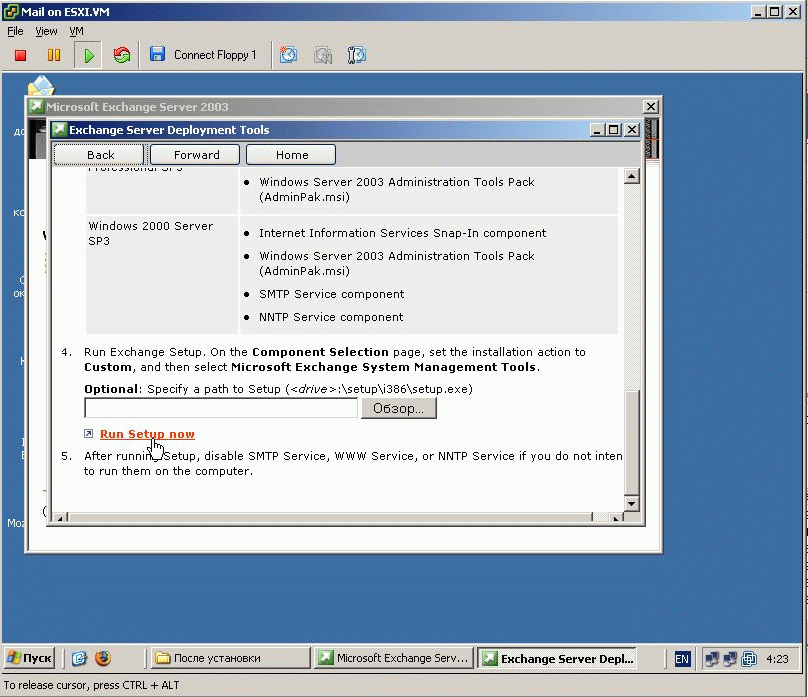Image resolution: width=808 pixels, height=697 pixels.
Task: Click Windows 2000 Server SP3 cell
Action: coord(162,275)
